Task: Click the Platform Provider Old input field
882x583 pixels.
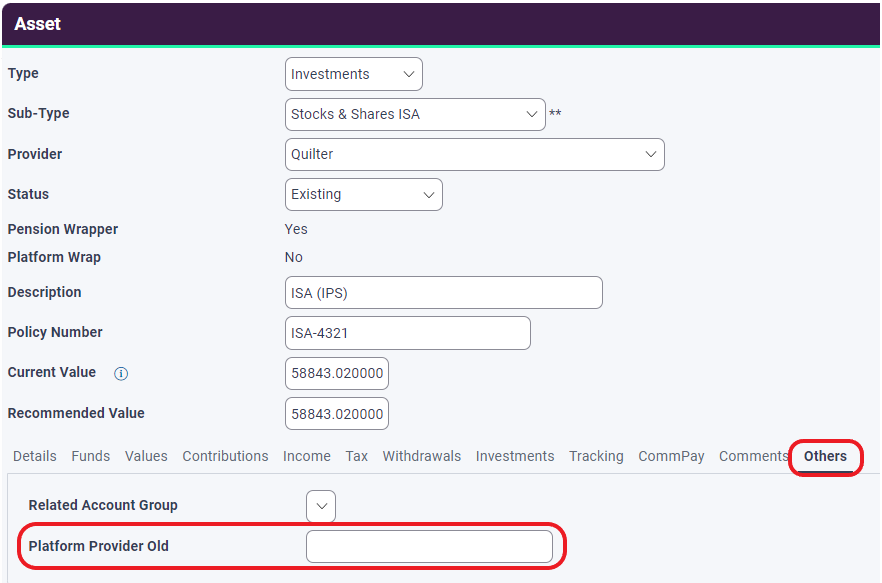Action: tap(430, 546)
